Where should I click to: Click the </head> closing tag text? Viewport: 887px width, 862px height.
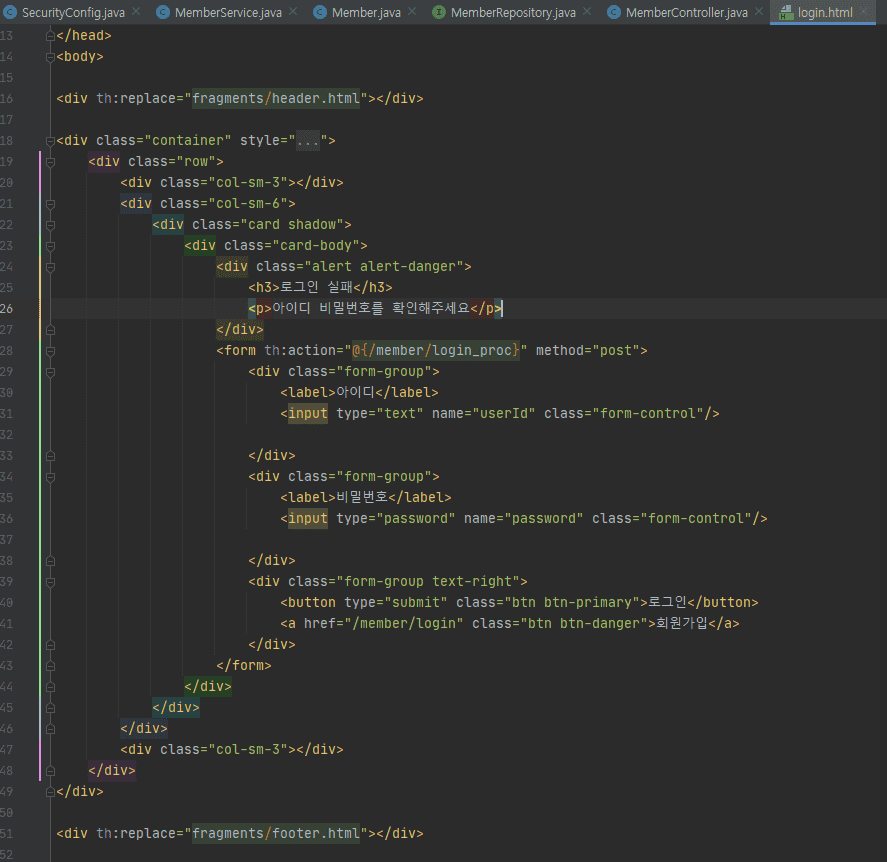coord(84,36)
